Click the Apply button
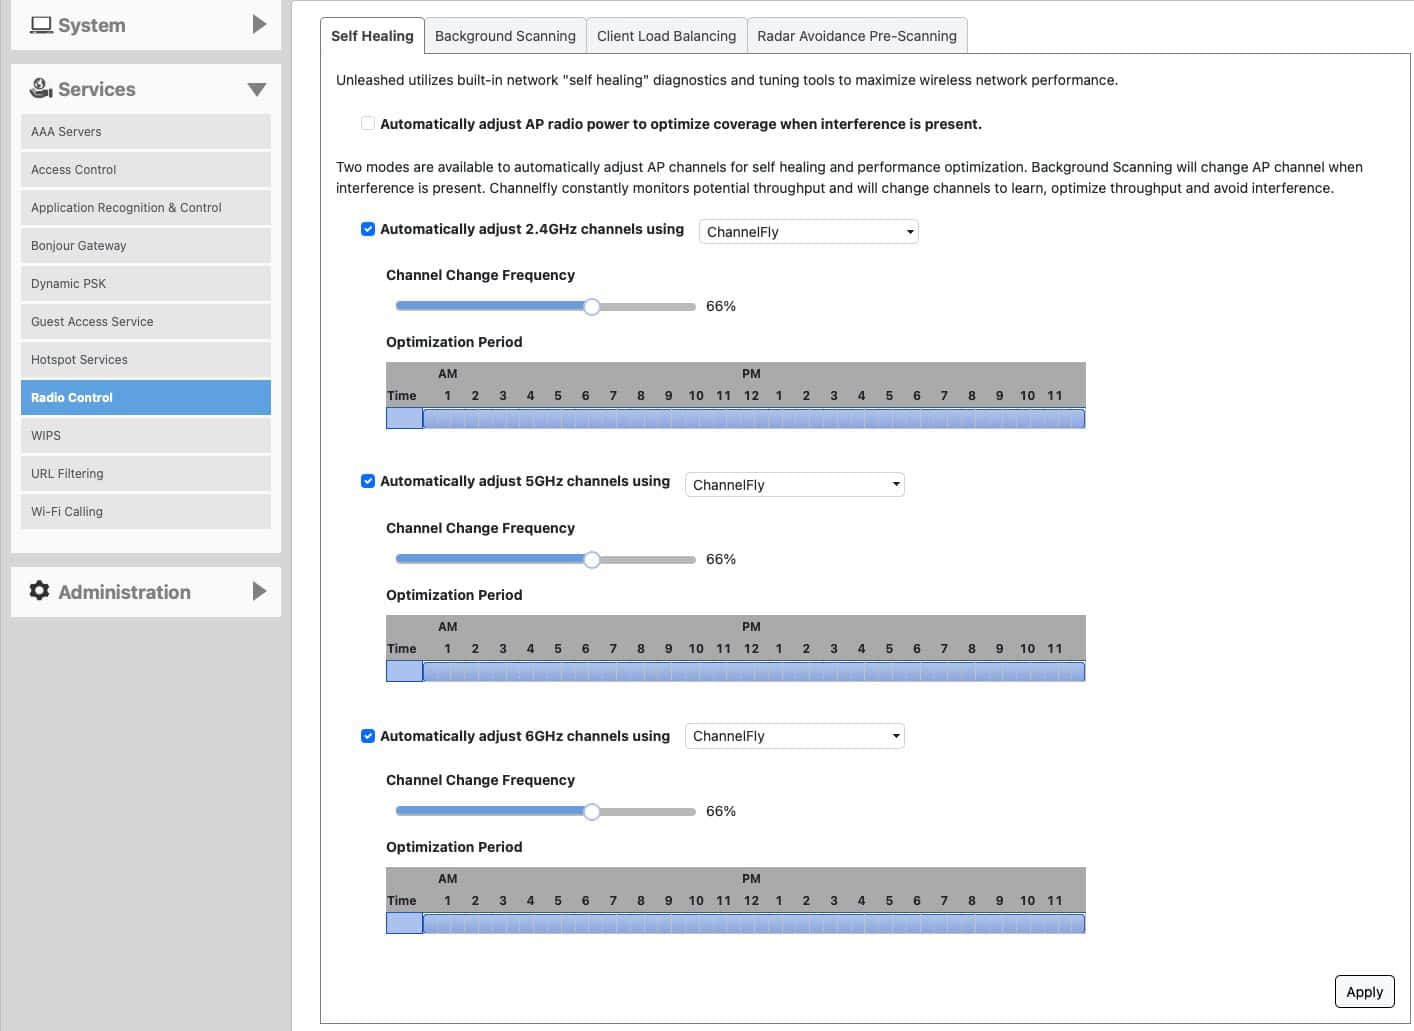 [1364, 991]
